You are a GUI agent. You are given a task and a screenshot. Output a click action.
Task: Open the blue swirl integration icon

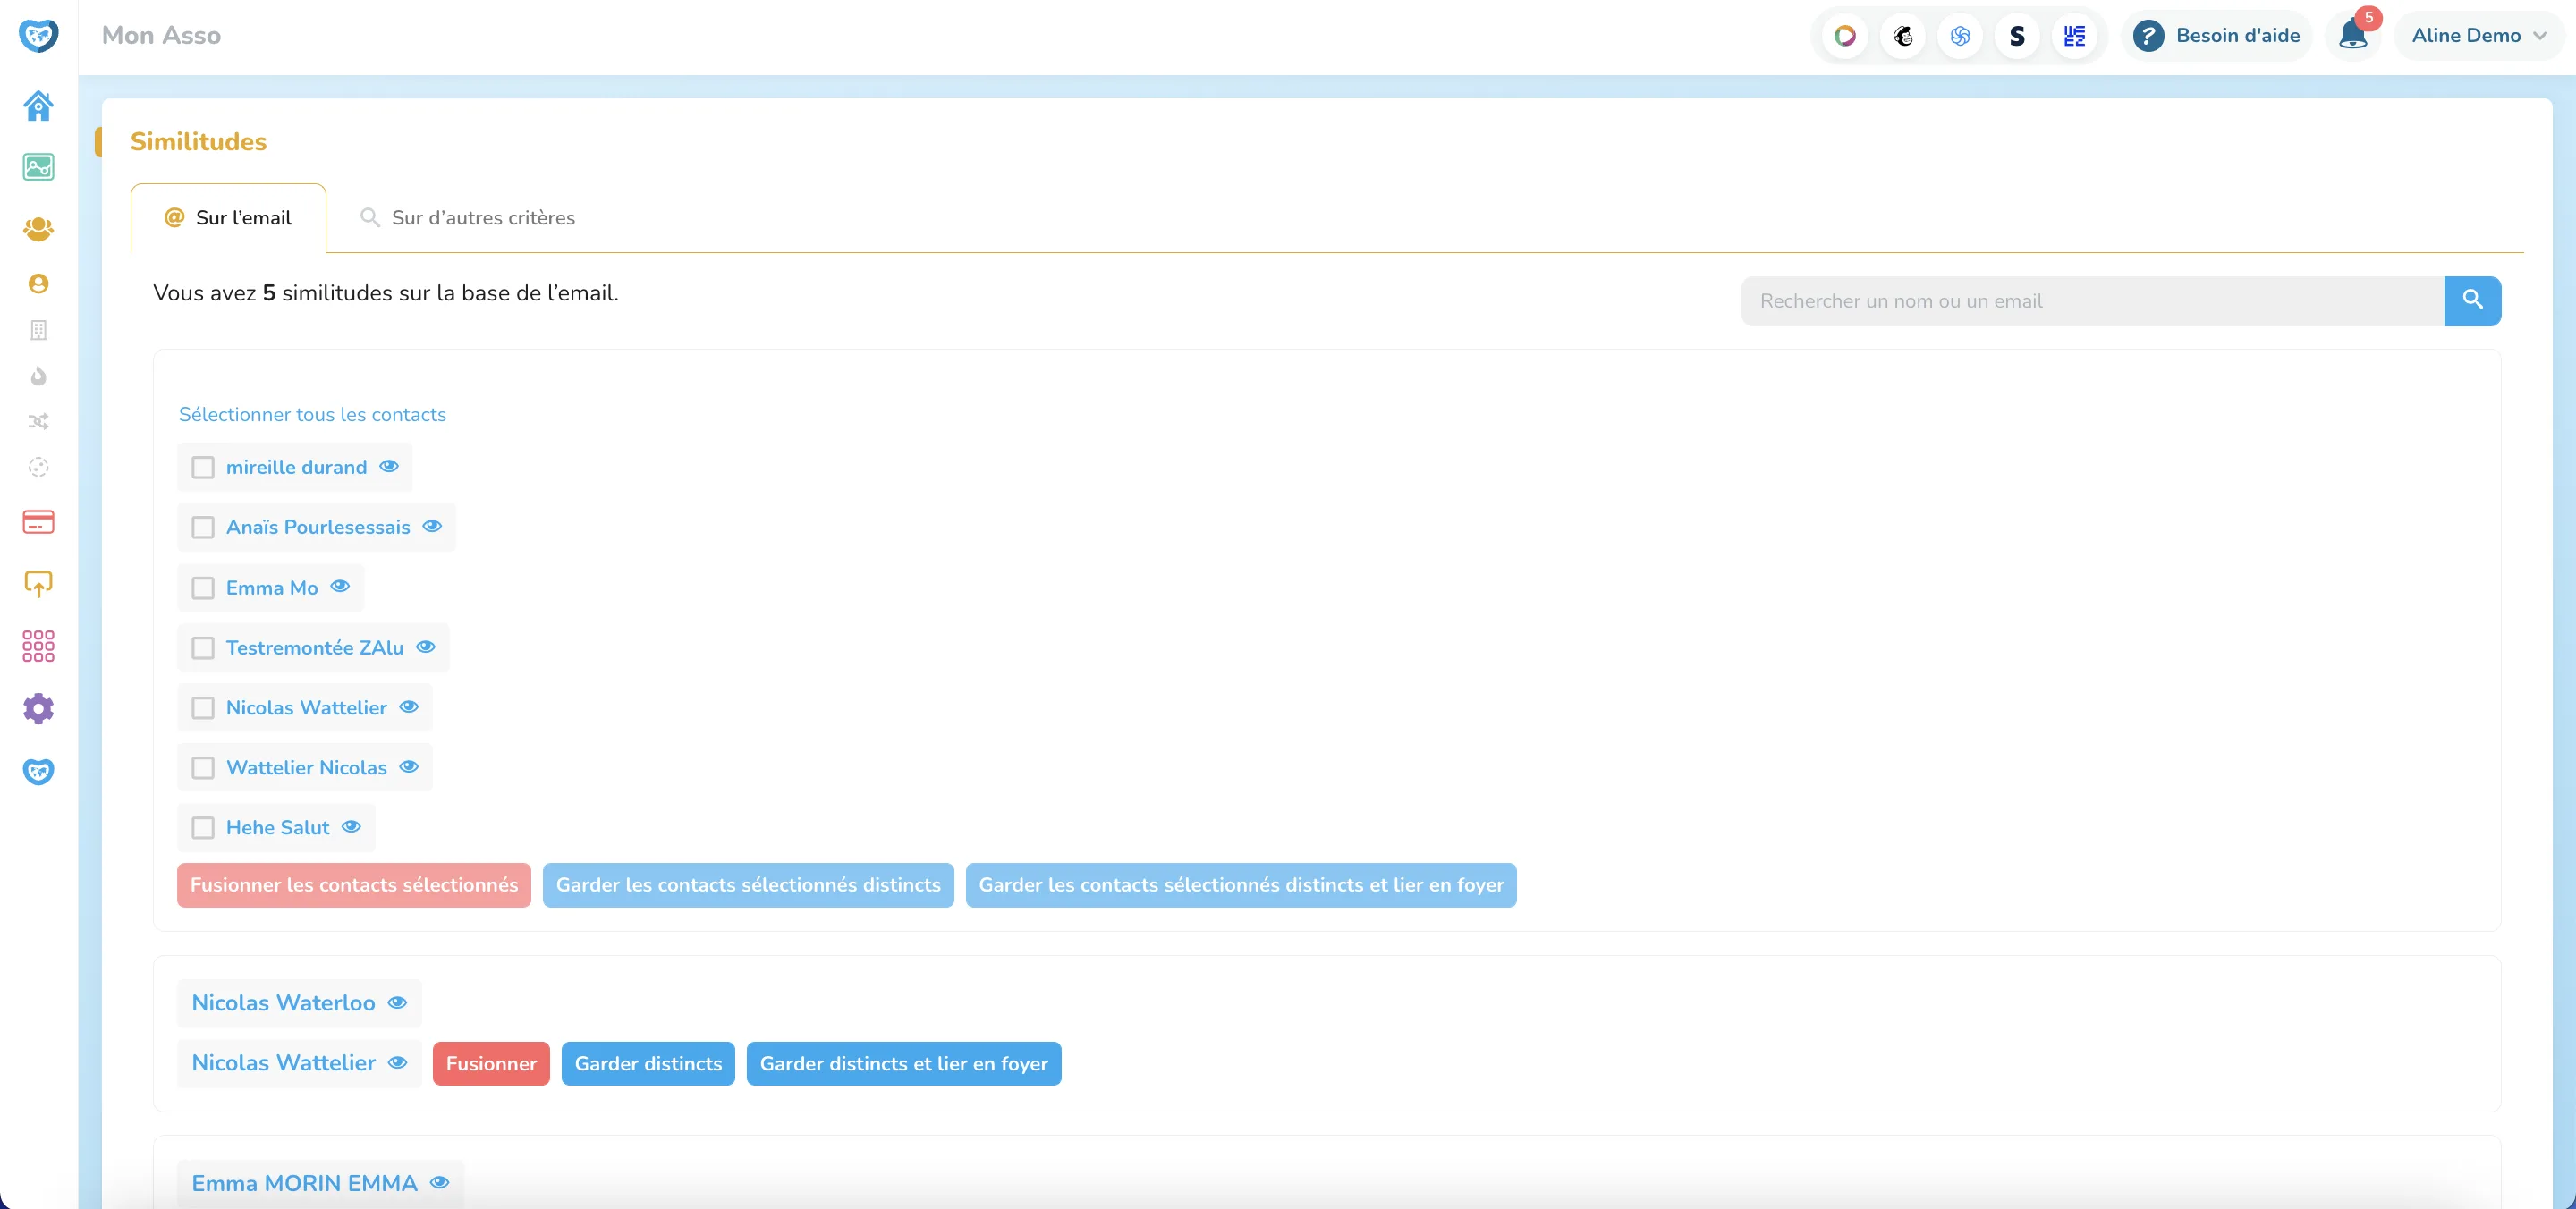click(1960, 36)
